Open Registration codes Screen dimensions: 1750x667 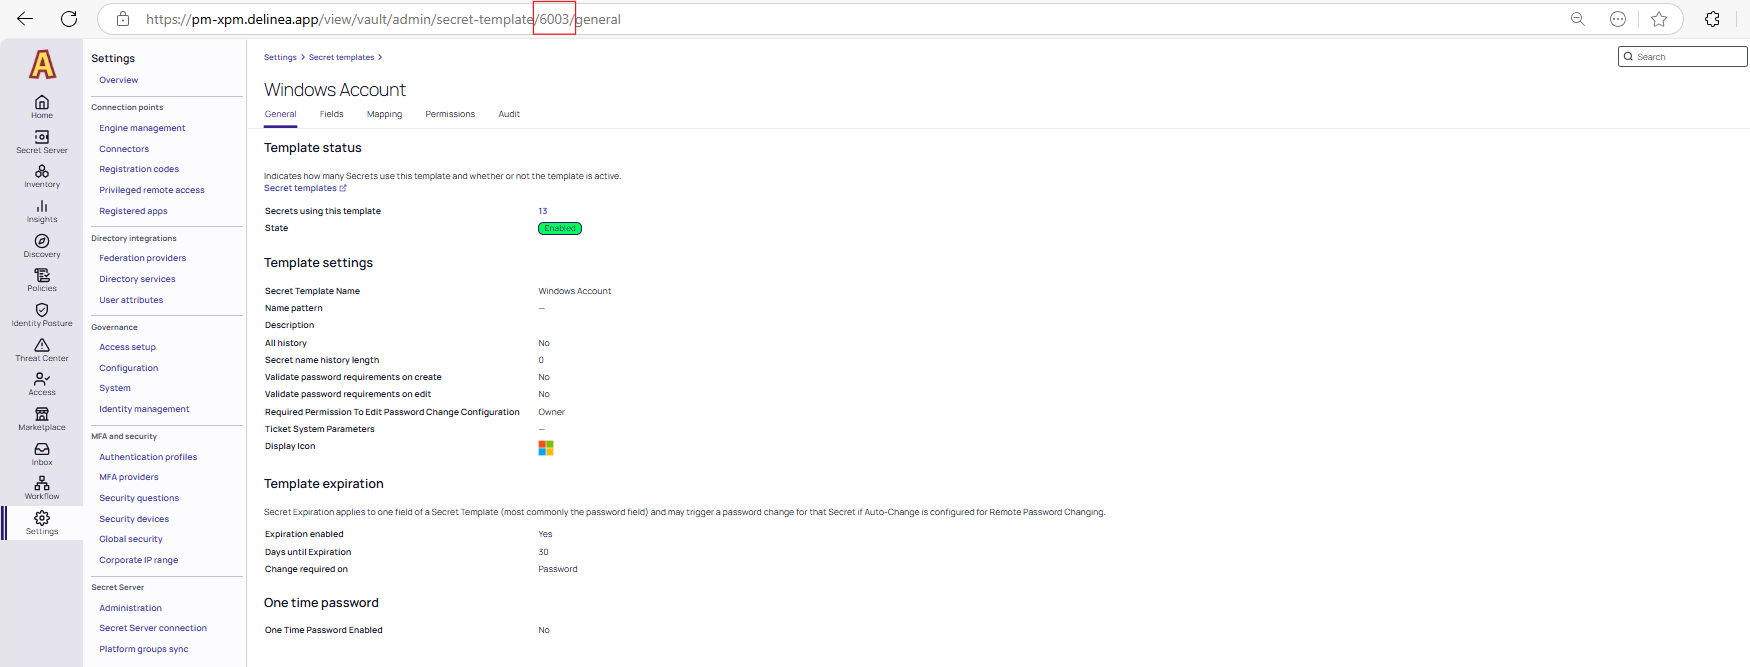click(x=139, y=169)
